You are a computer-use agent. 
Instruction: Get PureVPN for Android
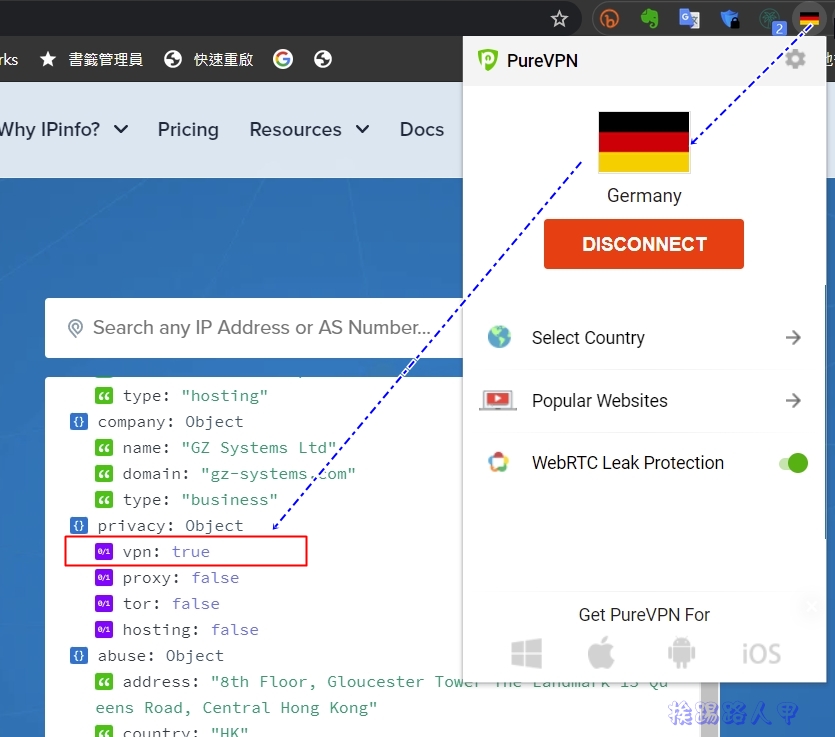[681, 652]
